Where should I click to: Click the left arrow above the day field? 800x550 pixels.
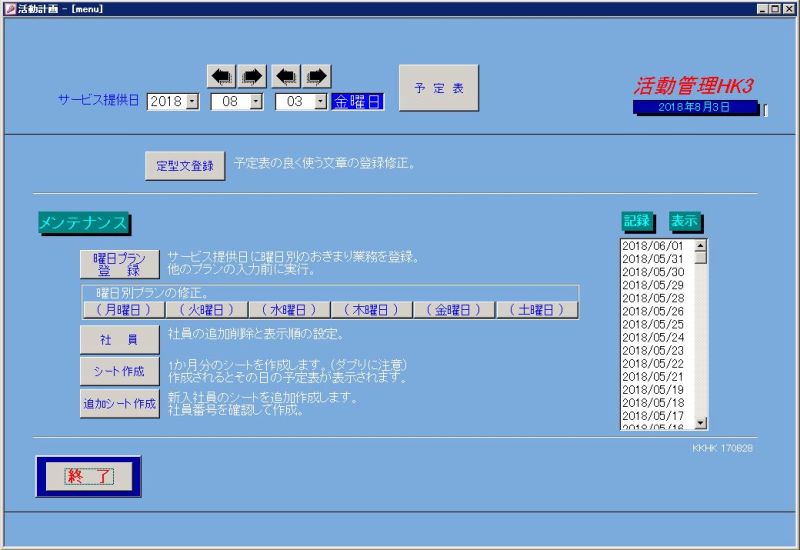click(287, 76)
